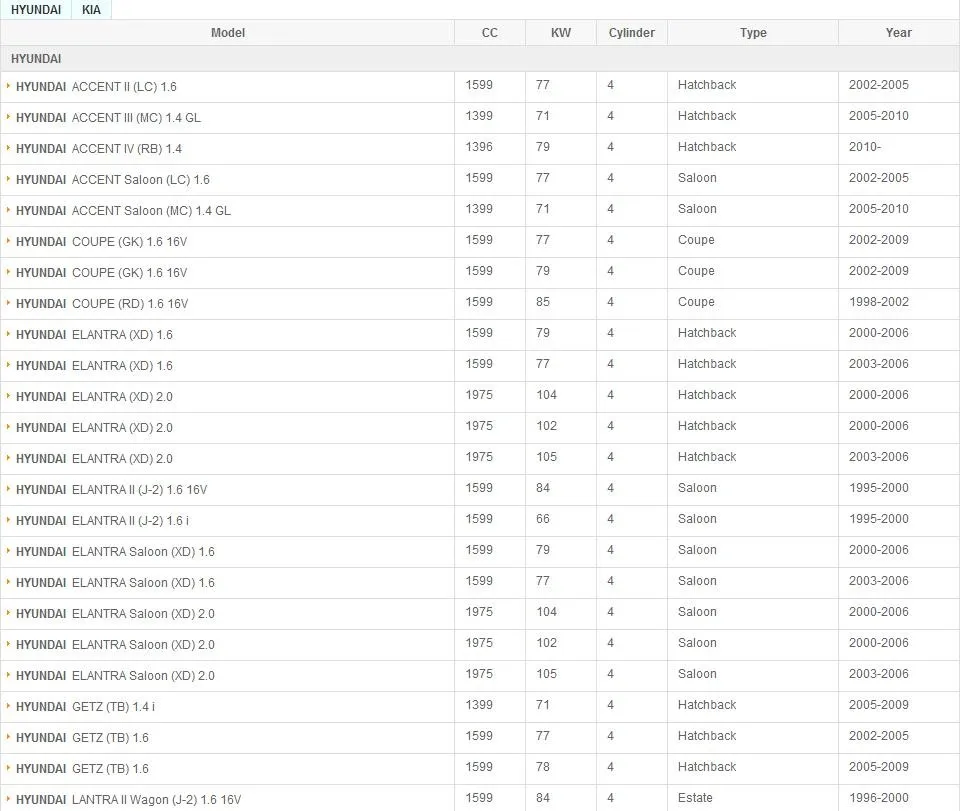Click the CC column header

(x=490, y=33)
